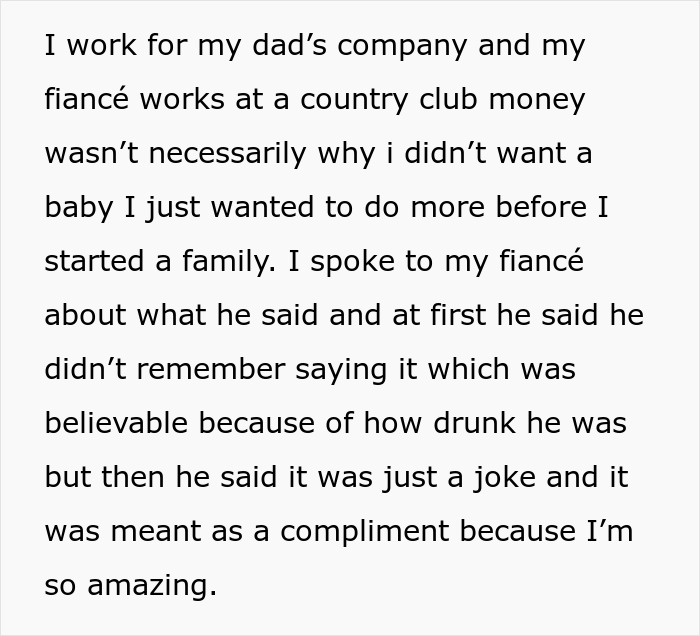Click the word 'before' in fourth line

[x=550, y=208]
